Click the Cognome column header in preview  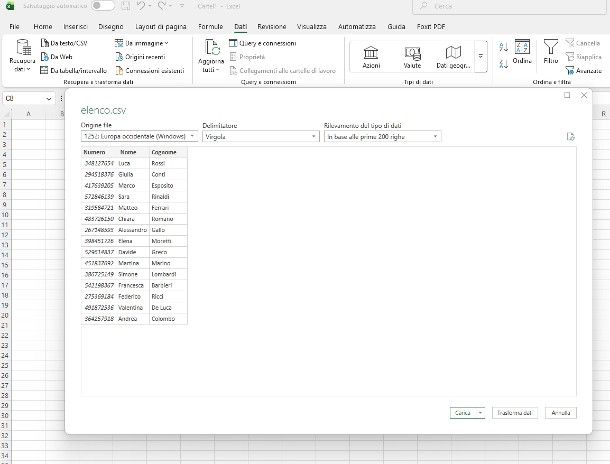168,152
